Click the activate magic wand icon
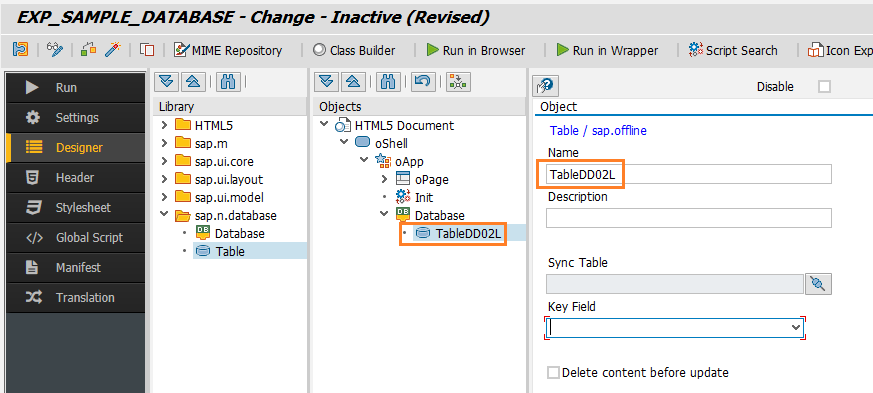 tap(113, 50)
